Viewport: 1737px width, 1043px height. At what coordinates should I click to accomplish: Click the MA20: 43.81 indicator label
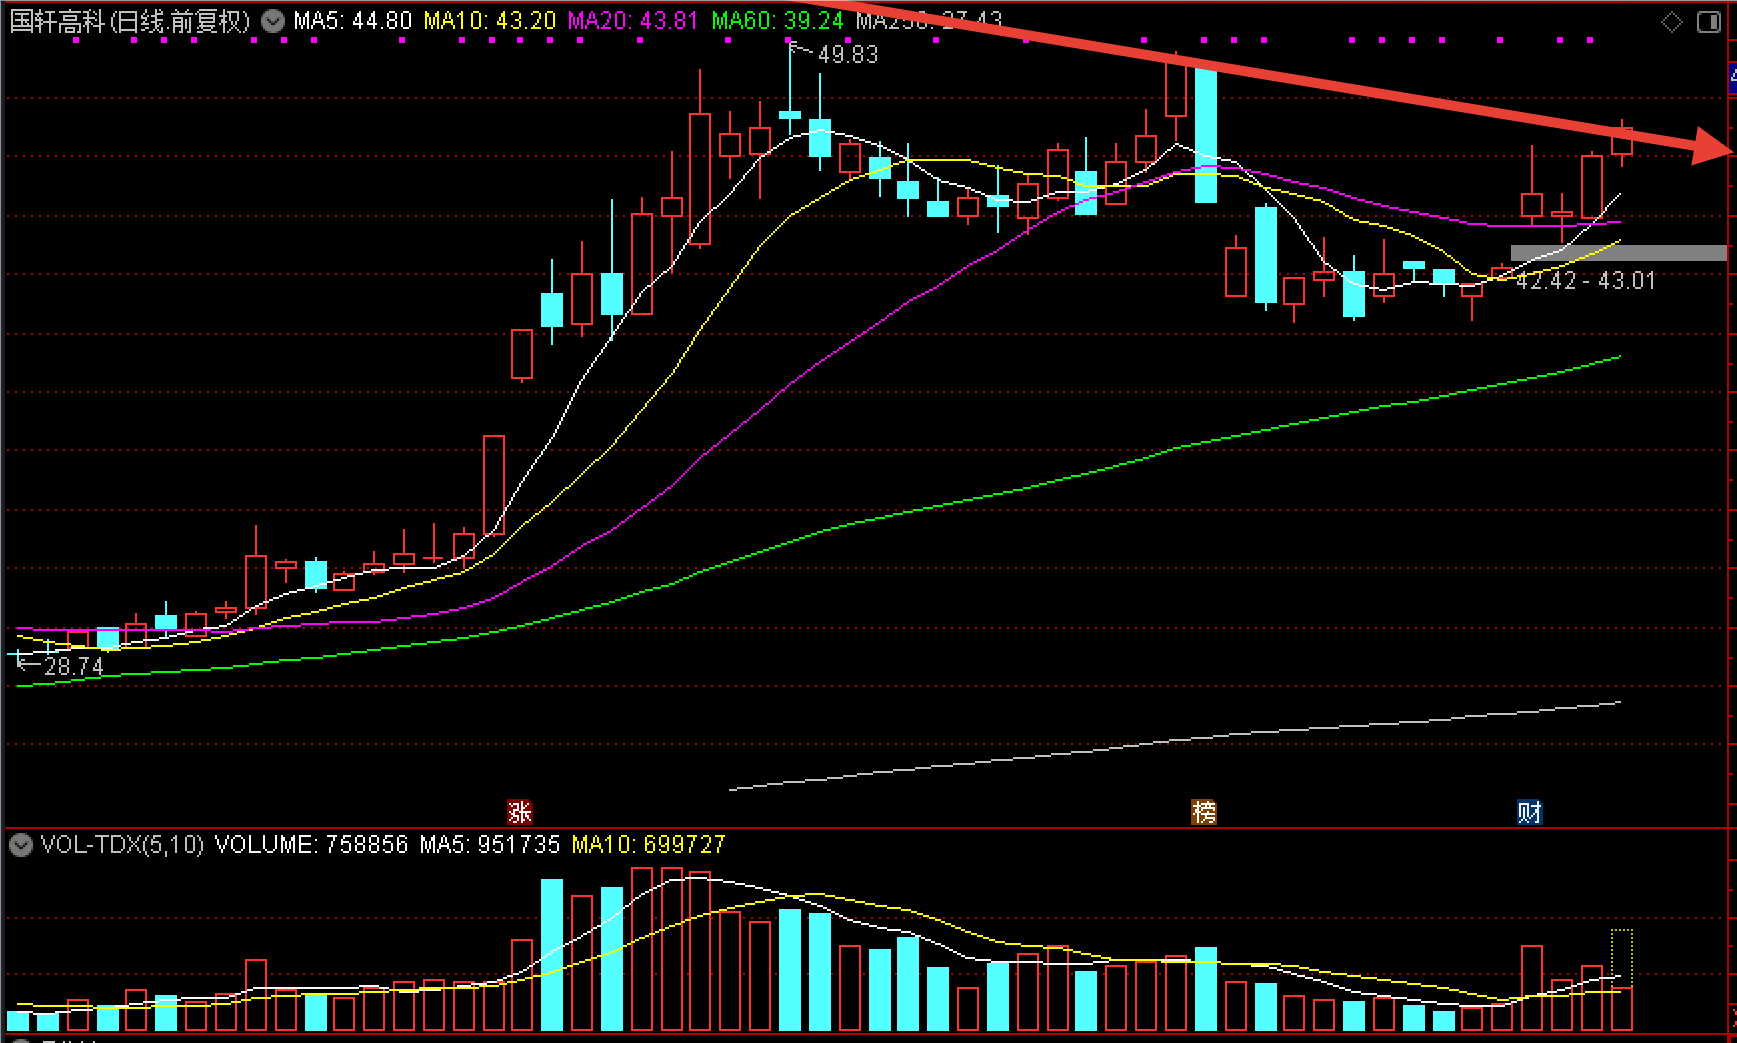click(x=632, y=21)
